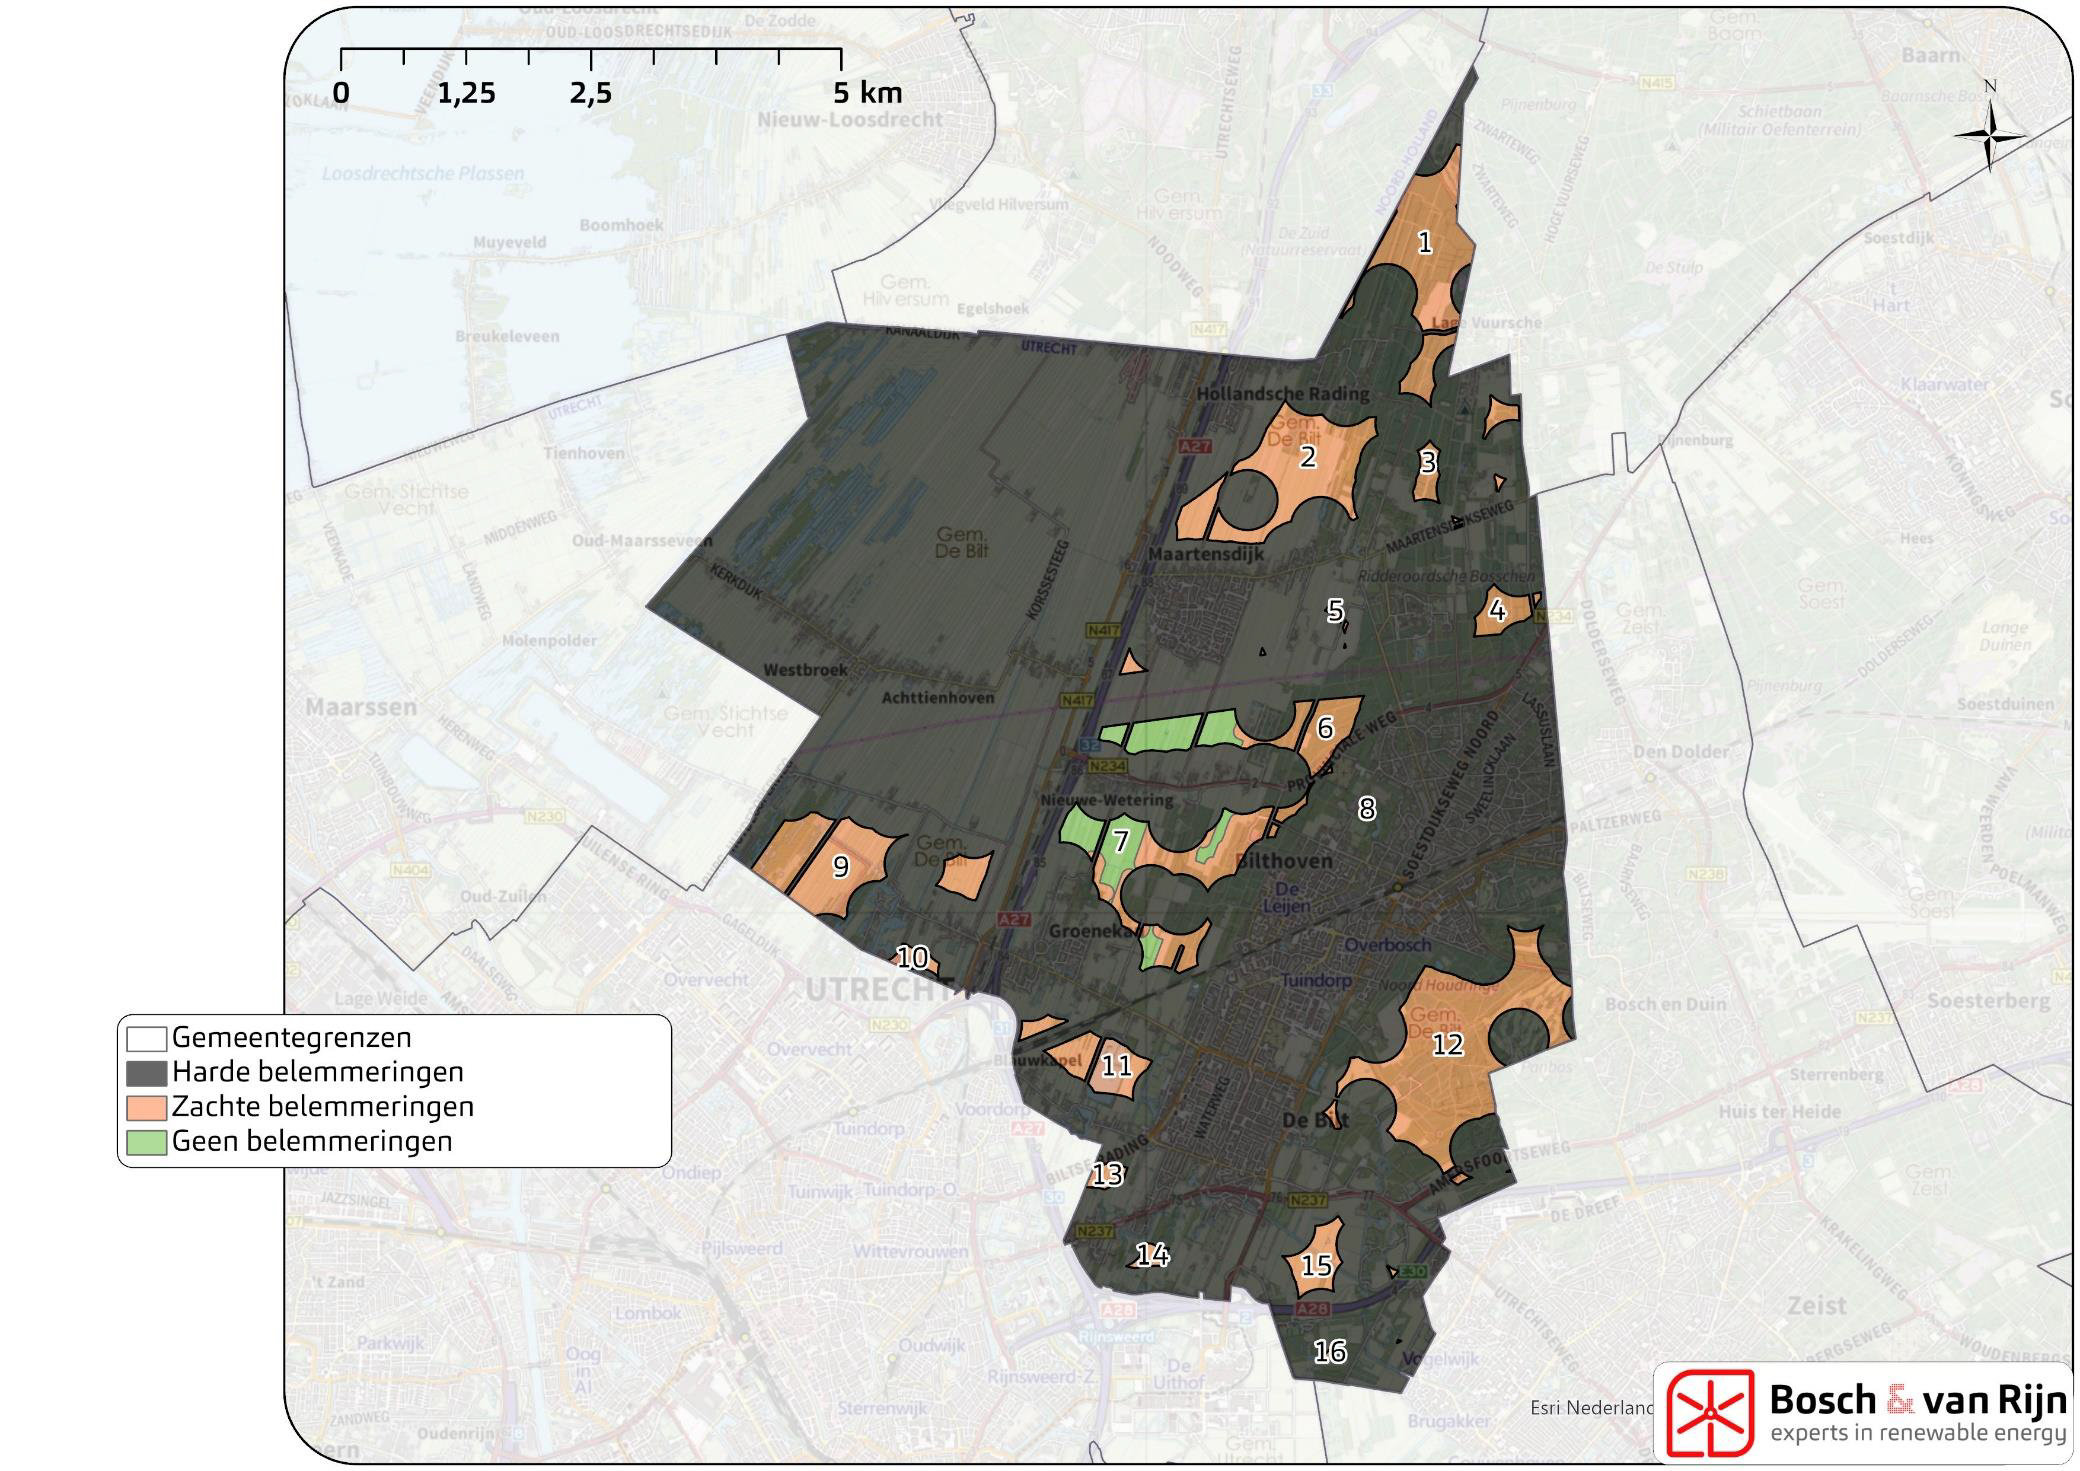Click the Zachte belemmeringen orange legend swatch
Viewport: 2080px width, 1471px height.
tap(146, 1107)
